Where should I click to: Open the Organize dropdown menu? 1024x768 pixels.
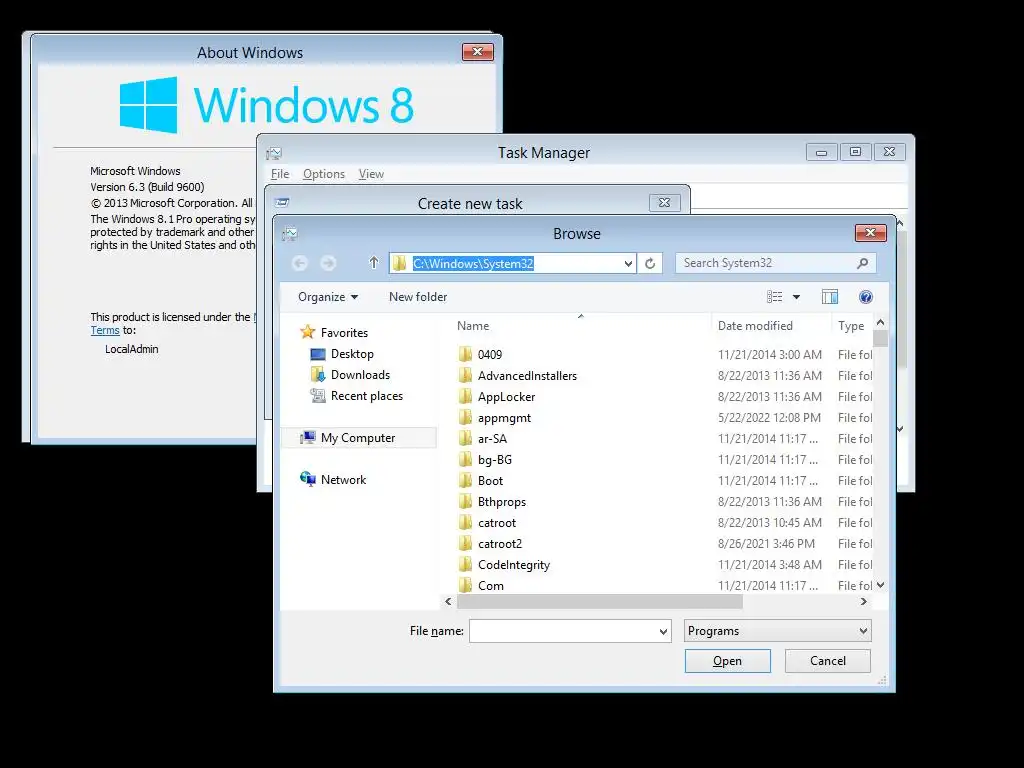[x=328, y=297]
